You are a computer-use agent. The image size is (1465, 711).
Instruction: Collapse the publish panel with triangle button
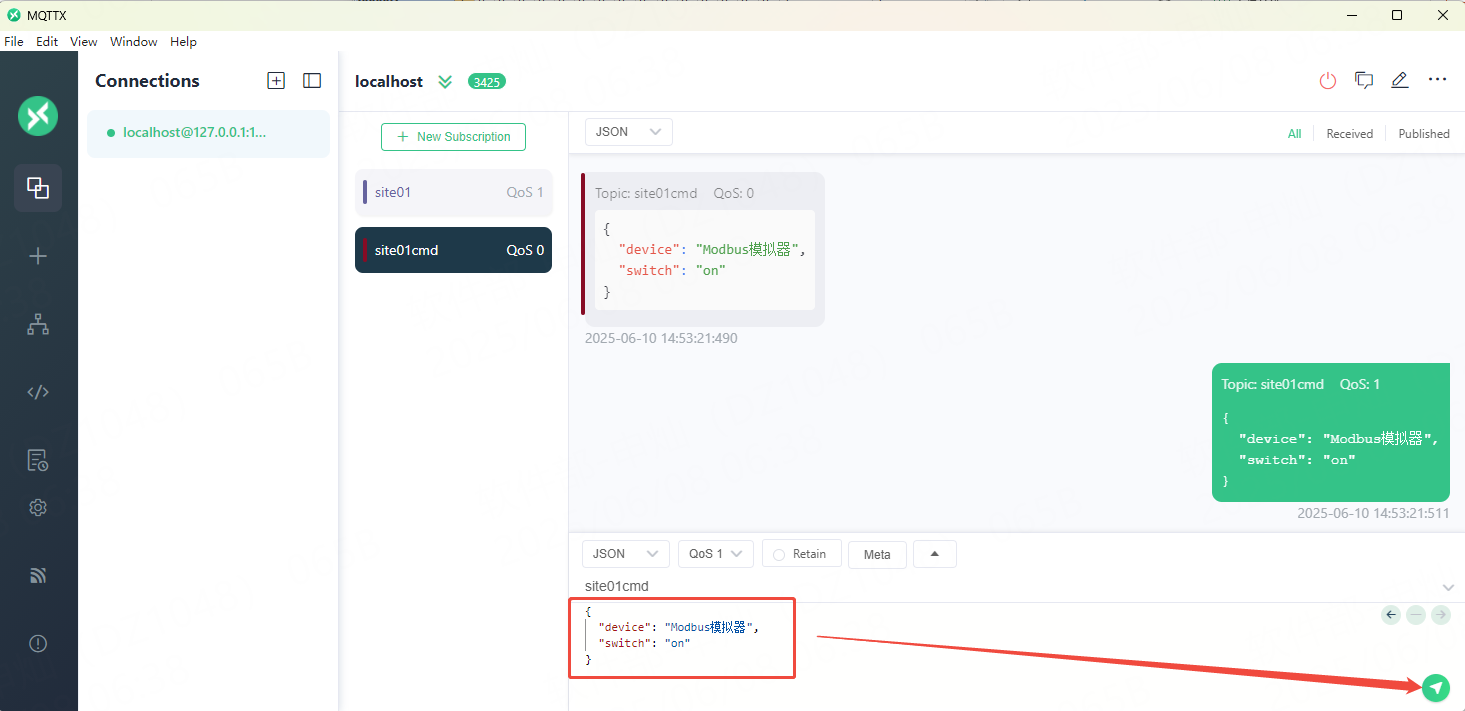click(934, 554)
